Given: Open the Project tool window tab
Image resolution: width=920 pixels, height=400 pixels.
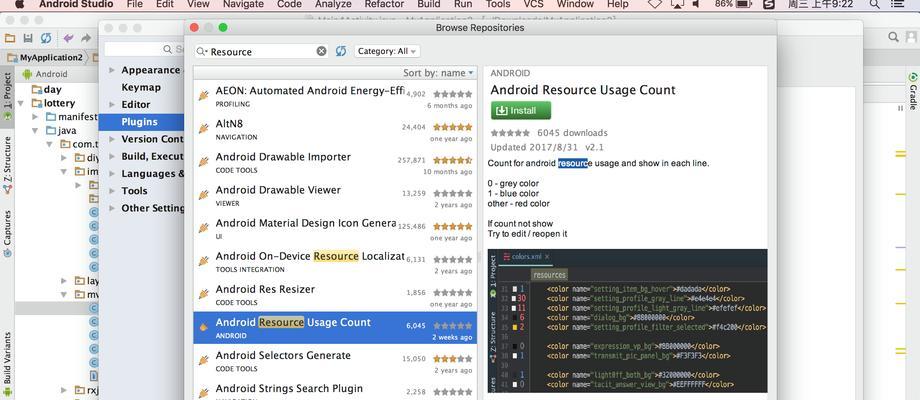Looking at the screenshot, I should coord(7,97).
